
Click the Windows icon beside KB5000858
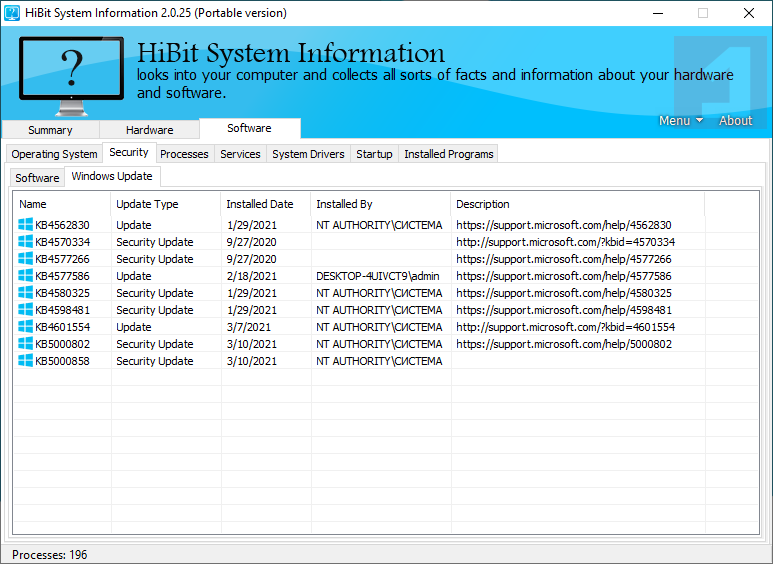(x=26, y=360)
